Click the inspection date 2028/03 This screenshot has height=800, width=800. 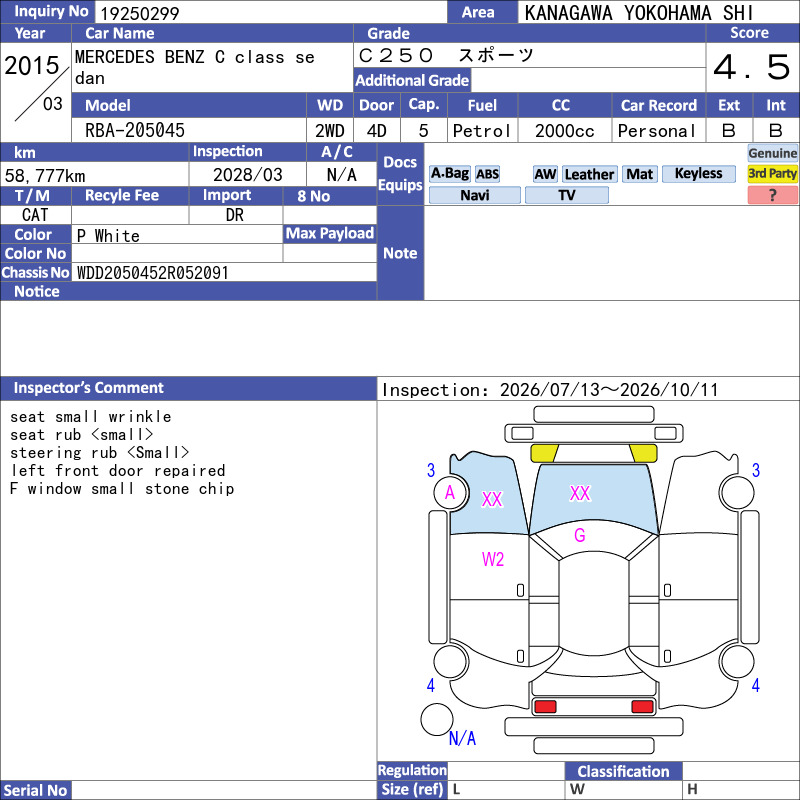click(x=247, y=175)
